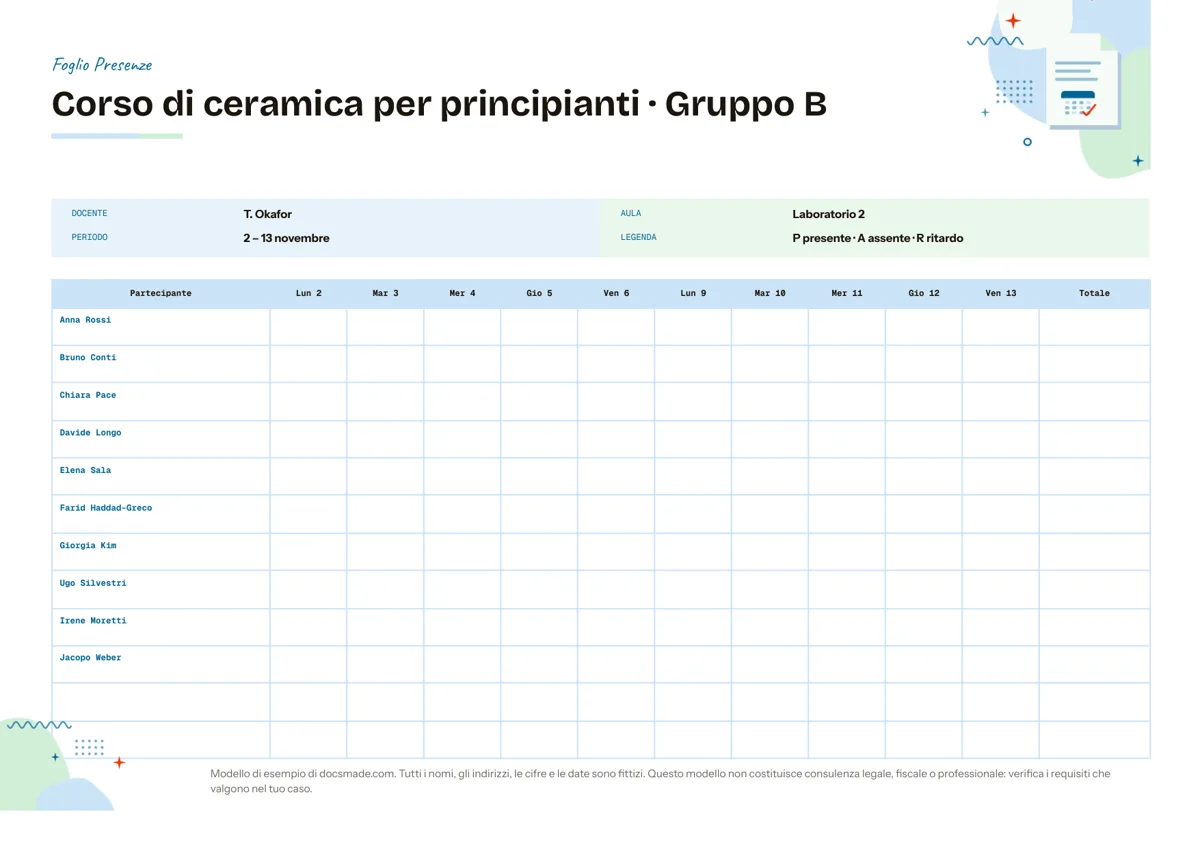Screen dimensions: 1200x849
Task: Click the legend 'P presente · A assente · R ritardo'
Action: pos(878,238)
